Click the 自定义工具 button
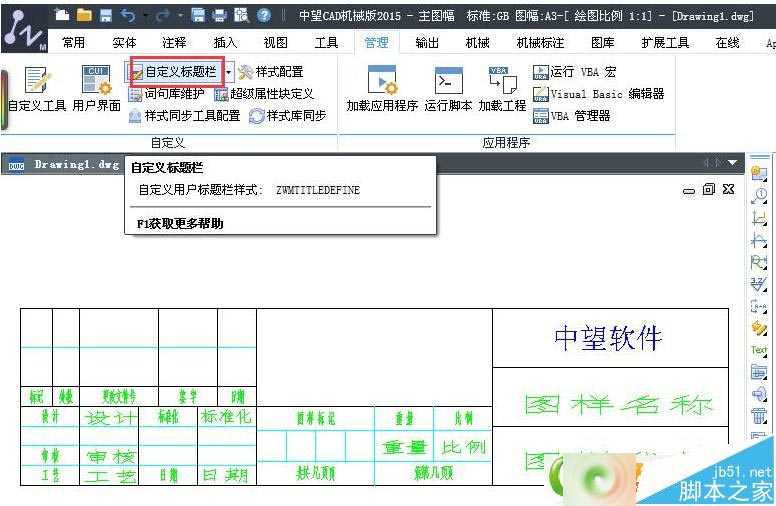Viewport: 776px width, 506px height. point(37,89)
